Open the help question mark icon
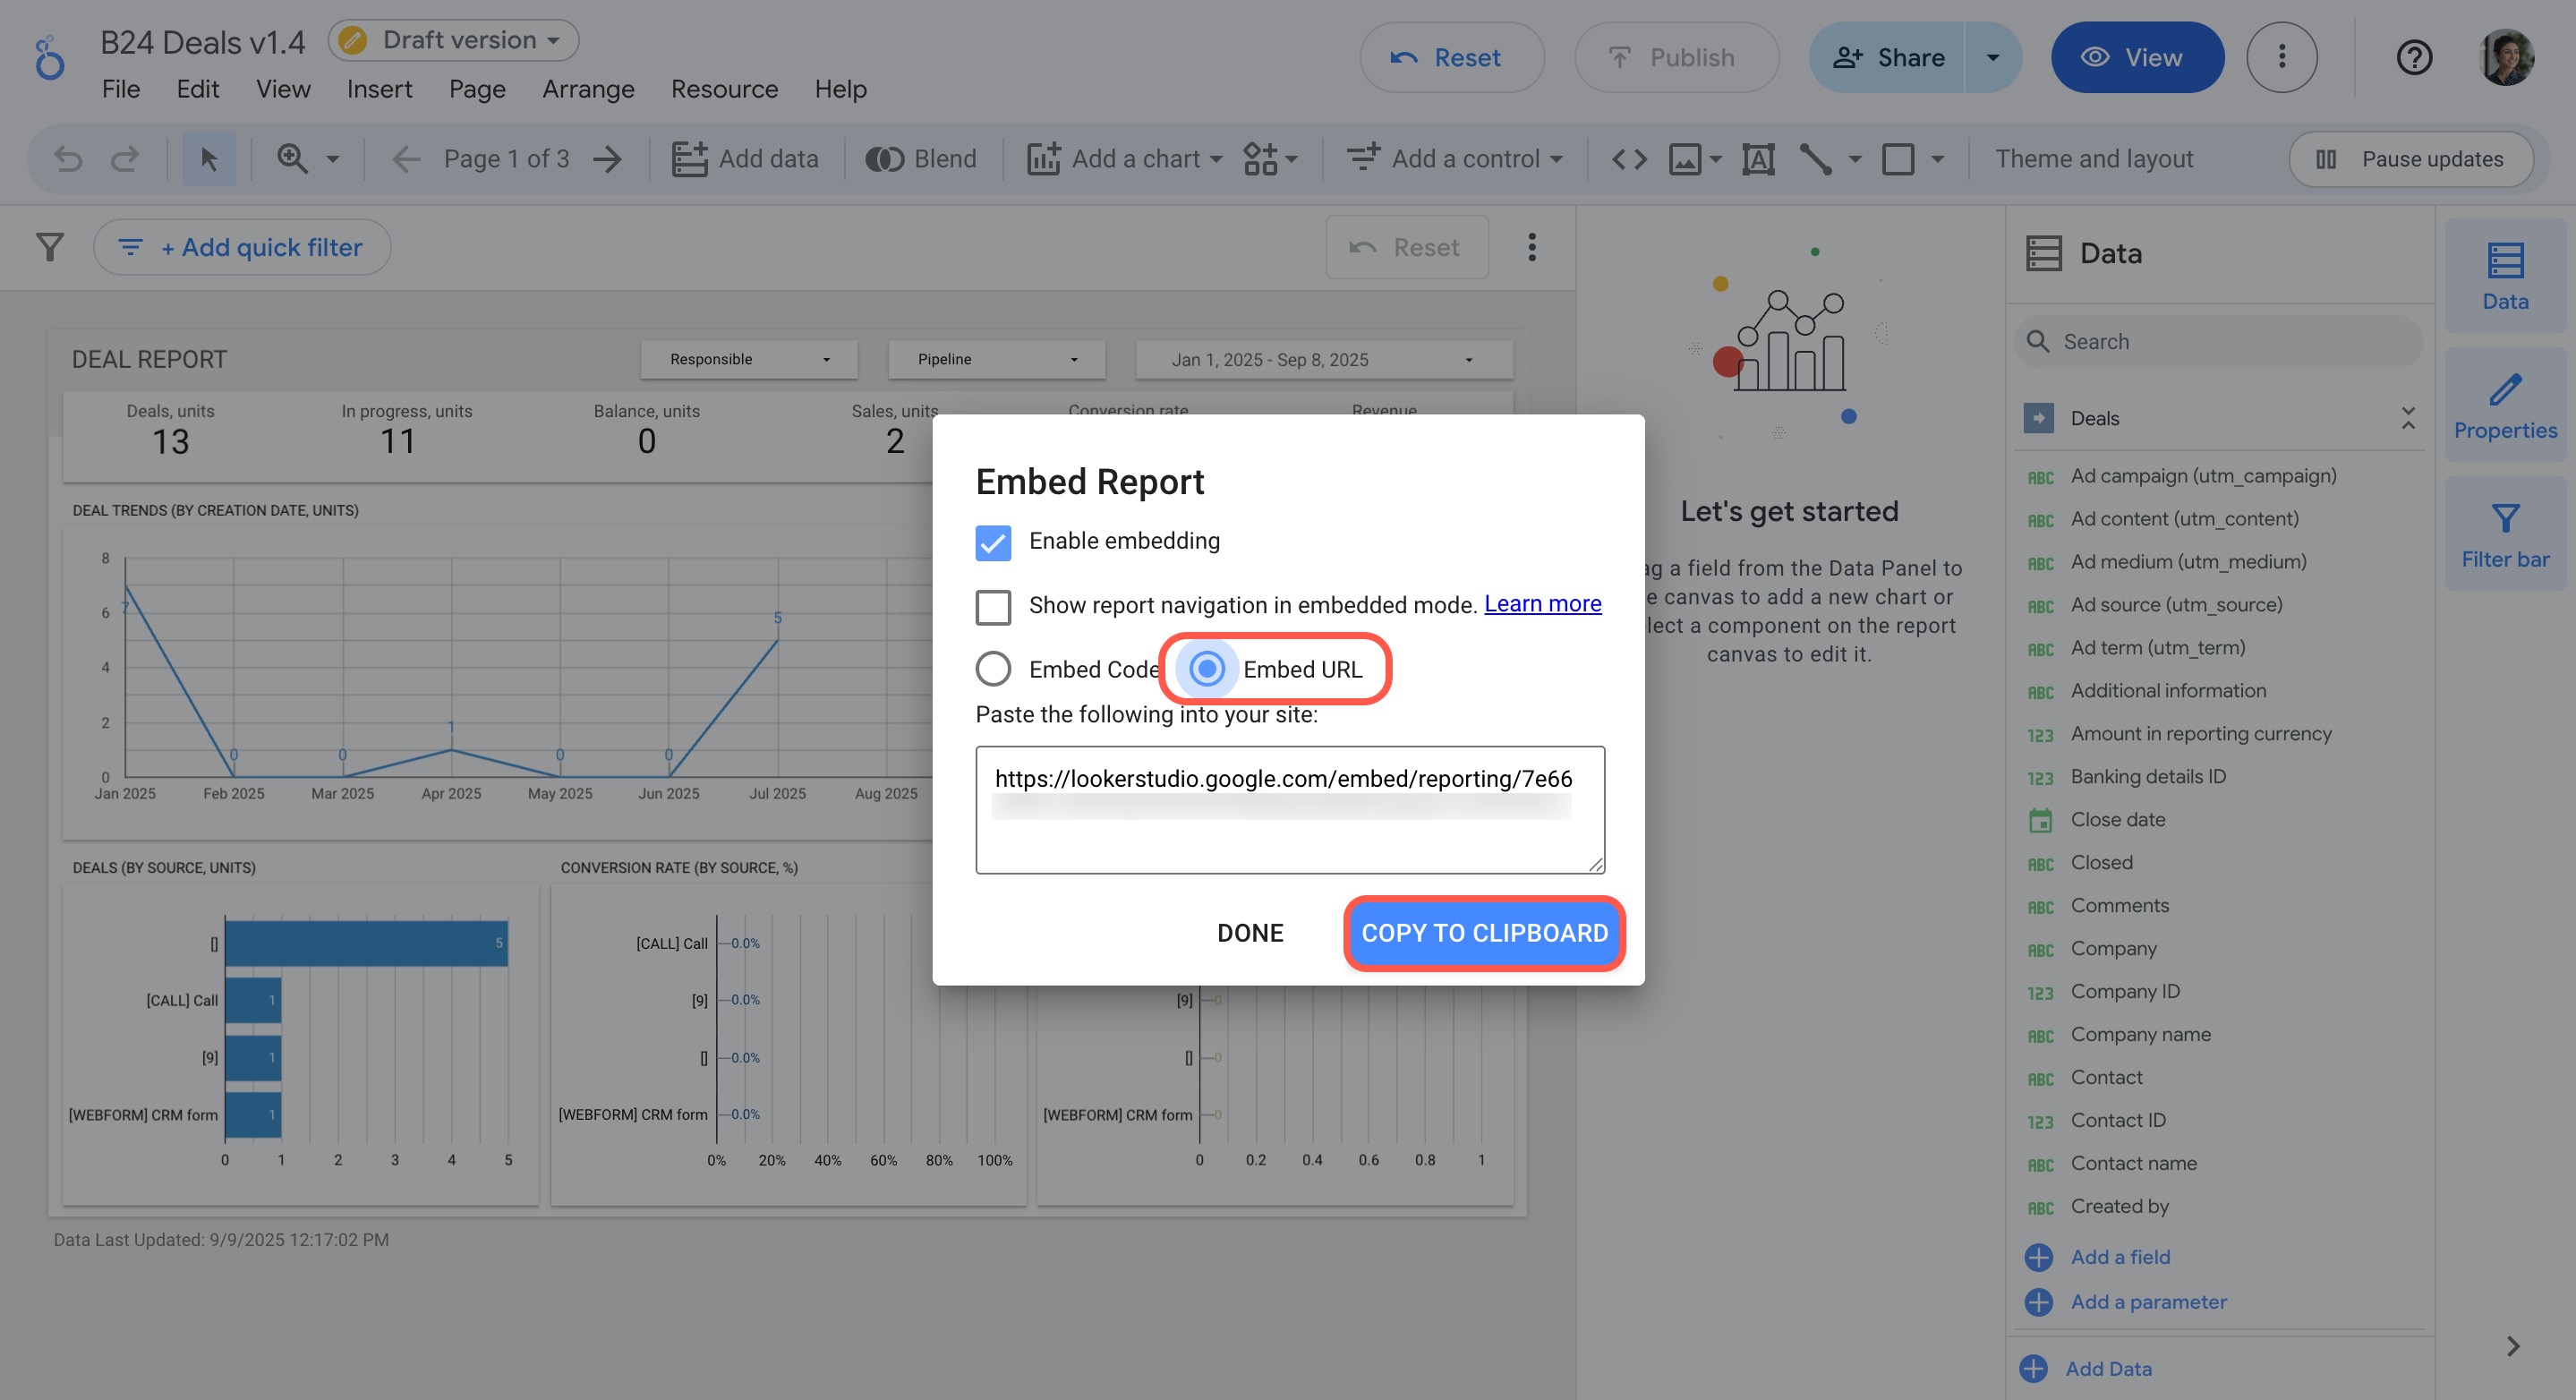2576x1400 pixels. click(2414, 57)
